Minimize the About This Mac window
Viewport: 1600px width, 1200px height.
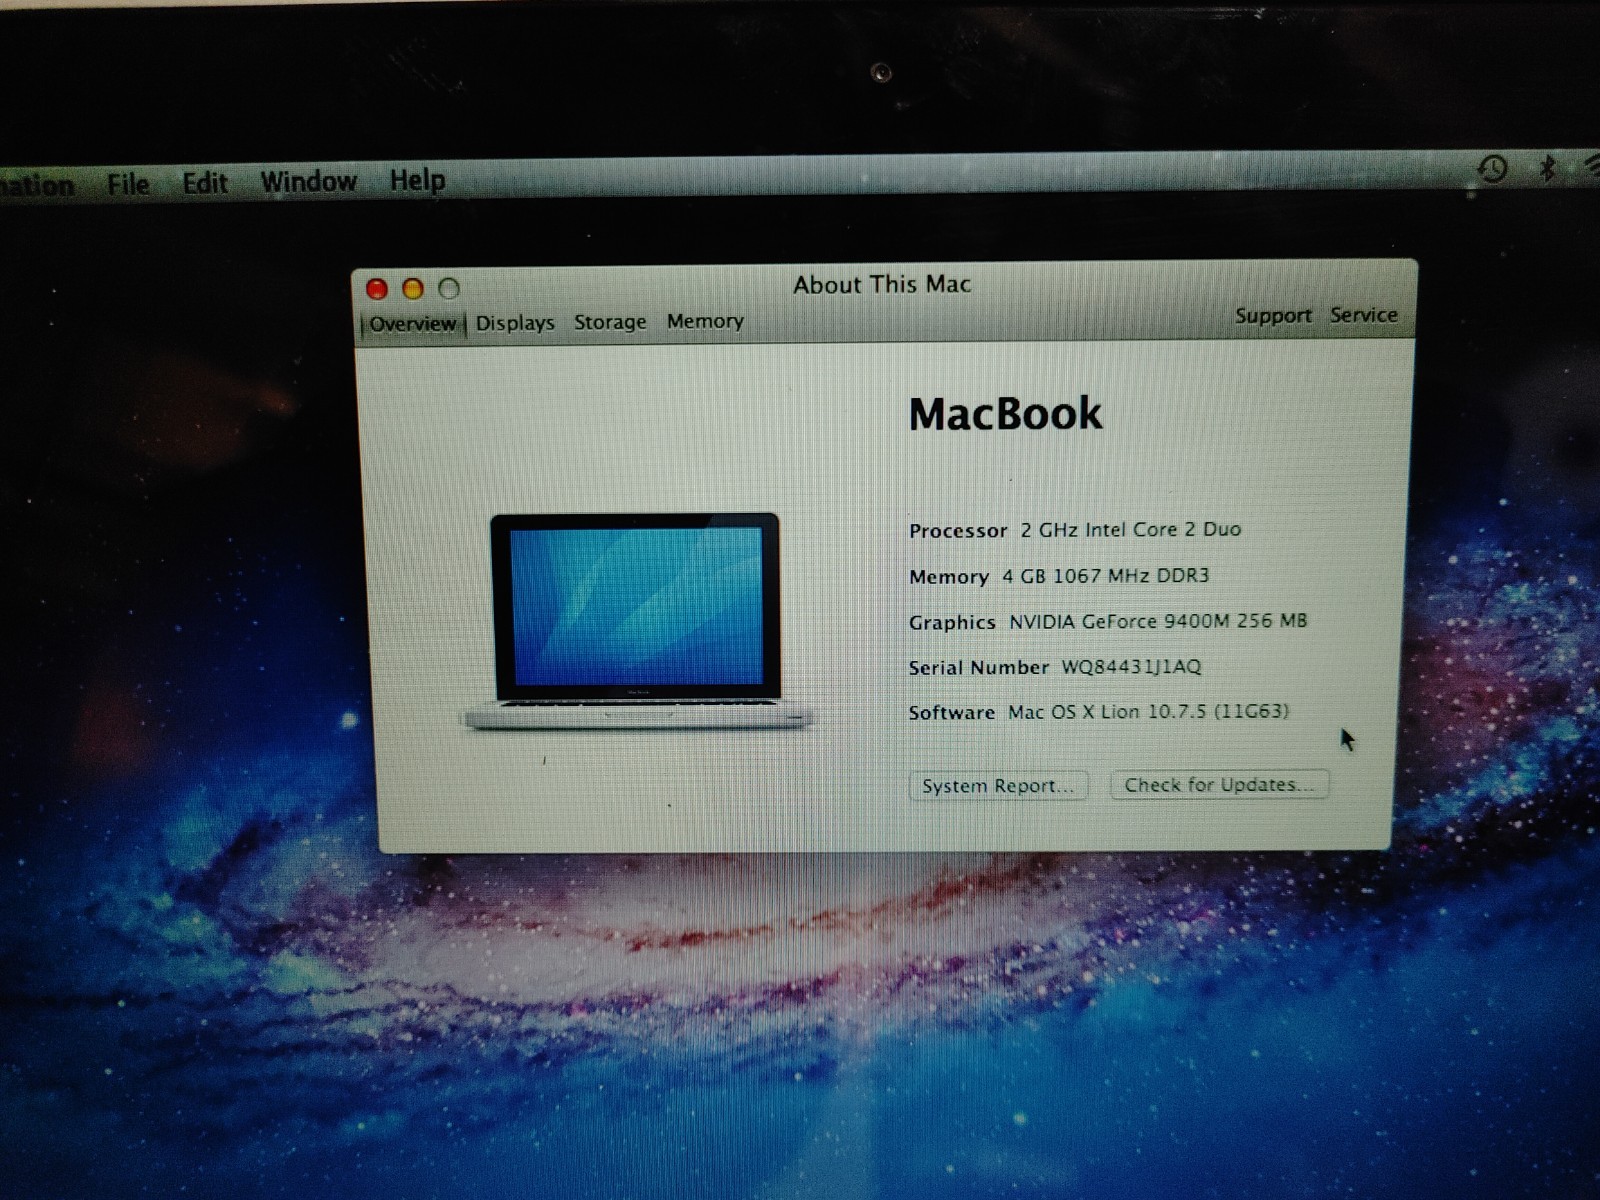413,289
